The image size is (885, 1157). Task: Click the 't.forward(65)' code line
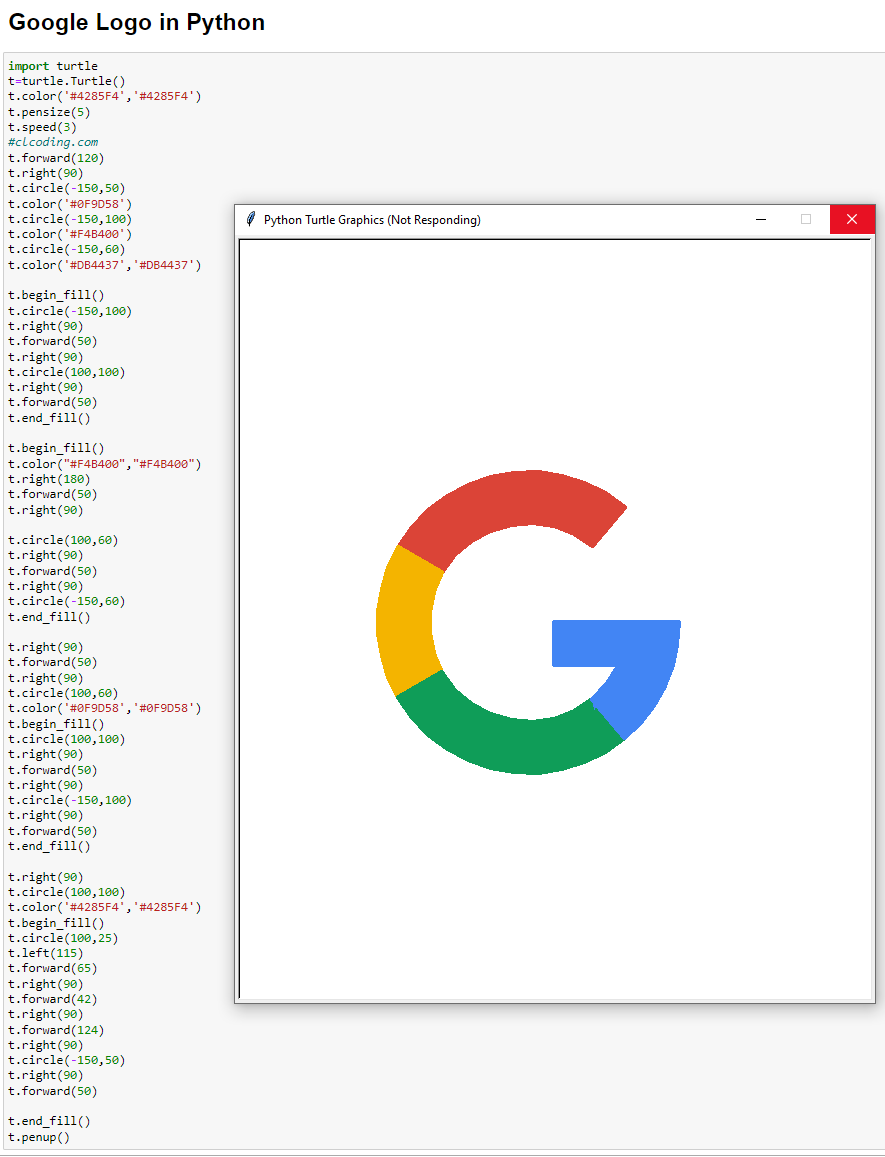[52, 968]
